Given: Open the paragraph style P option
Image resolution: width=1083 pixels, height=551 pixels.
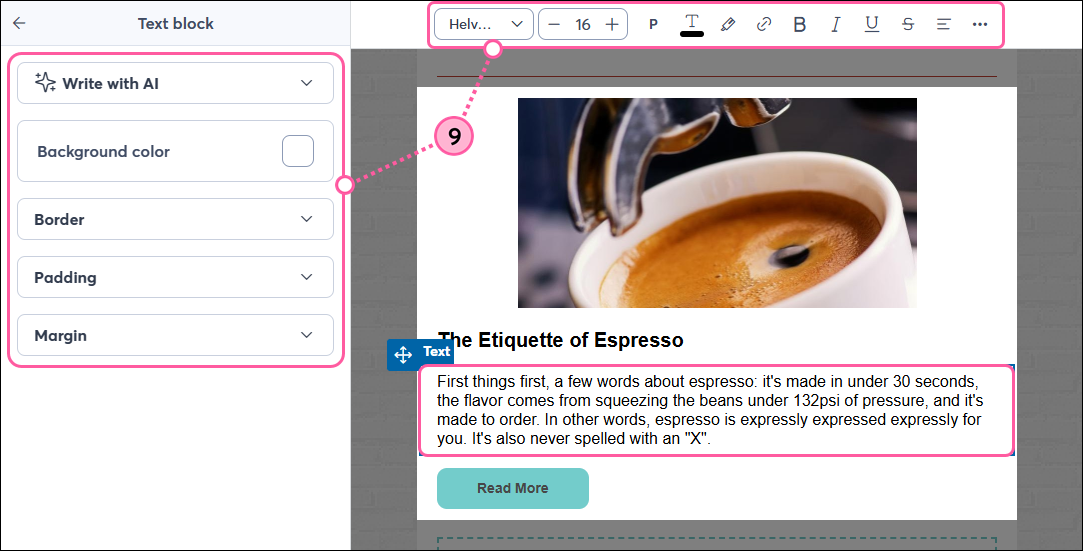Looking at the screenshot, I should pos(653,24).
